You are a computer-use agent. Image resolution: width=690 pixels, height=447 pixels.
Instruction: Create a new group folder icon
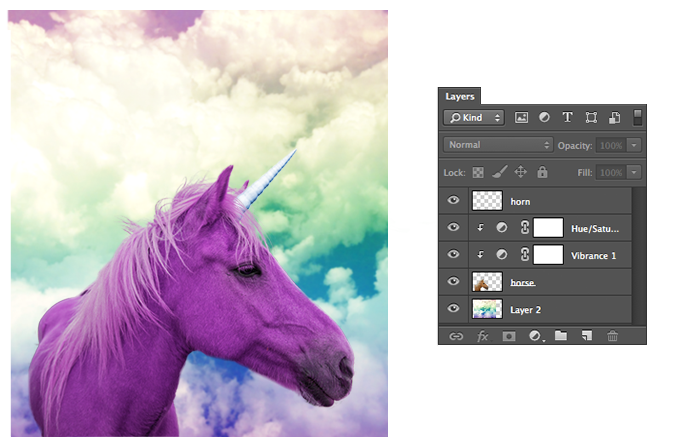click(x=561, y=336)
